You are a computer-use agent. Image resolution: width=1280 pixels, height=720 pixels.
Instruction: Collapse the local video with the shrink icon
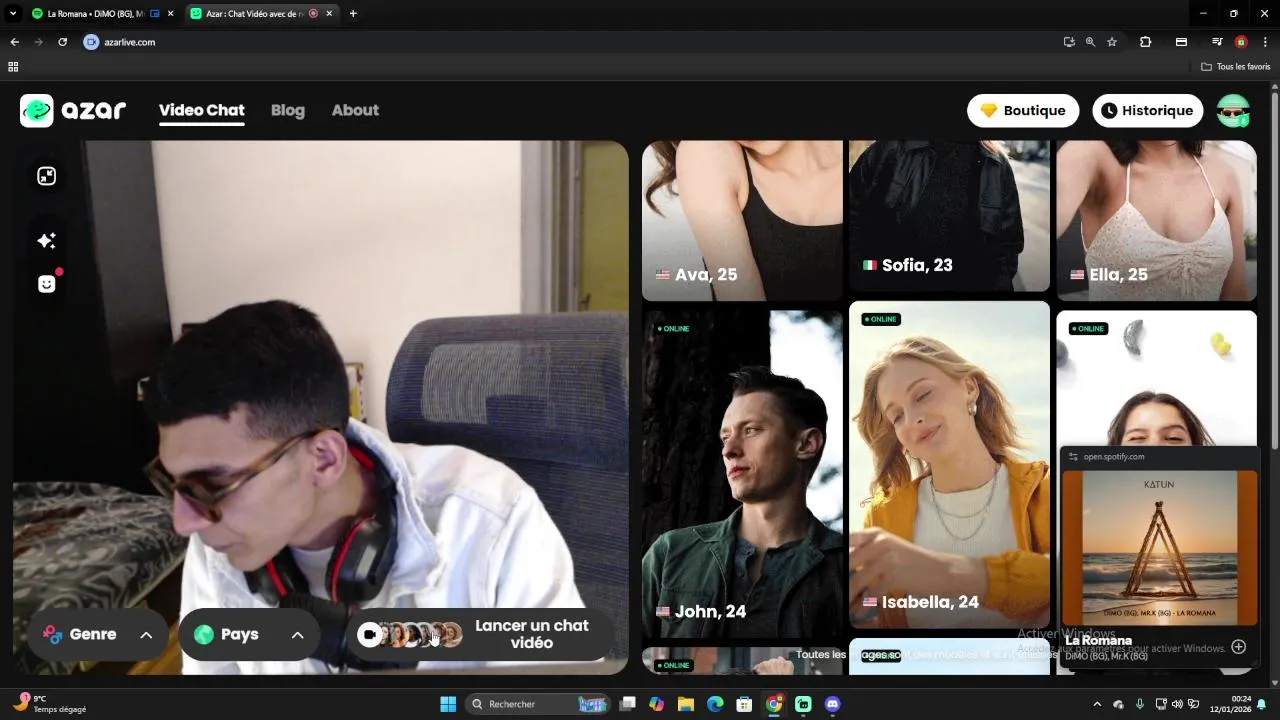pyautogui.click(x=46, y=176)
